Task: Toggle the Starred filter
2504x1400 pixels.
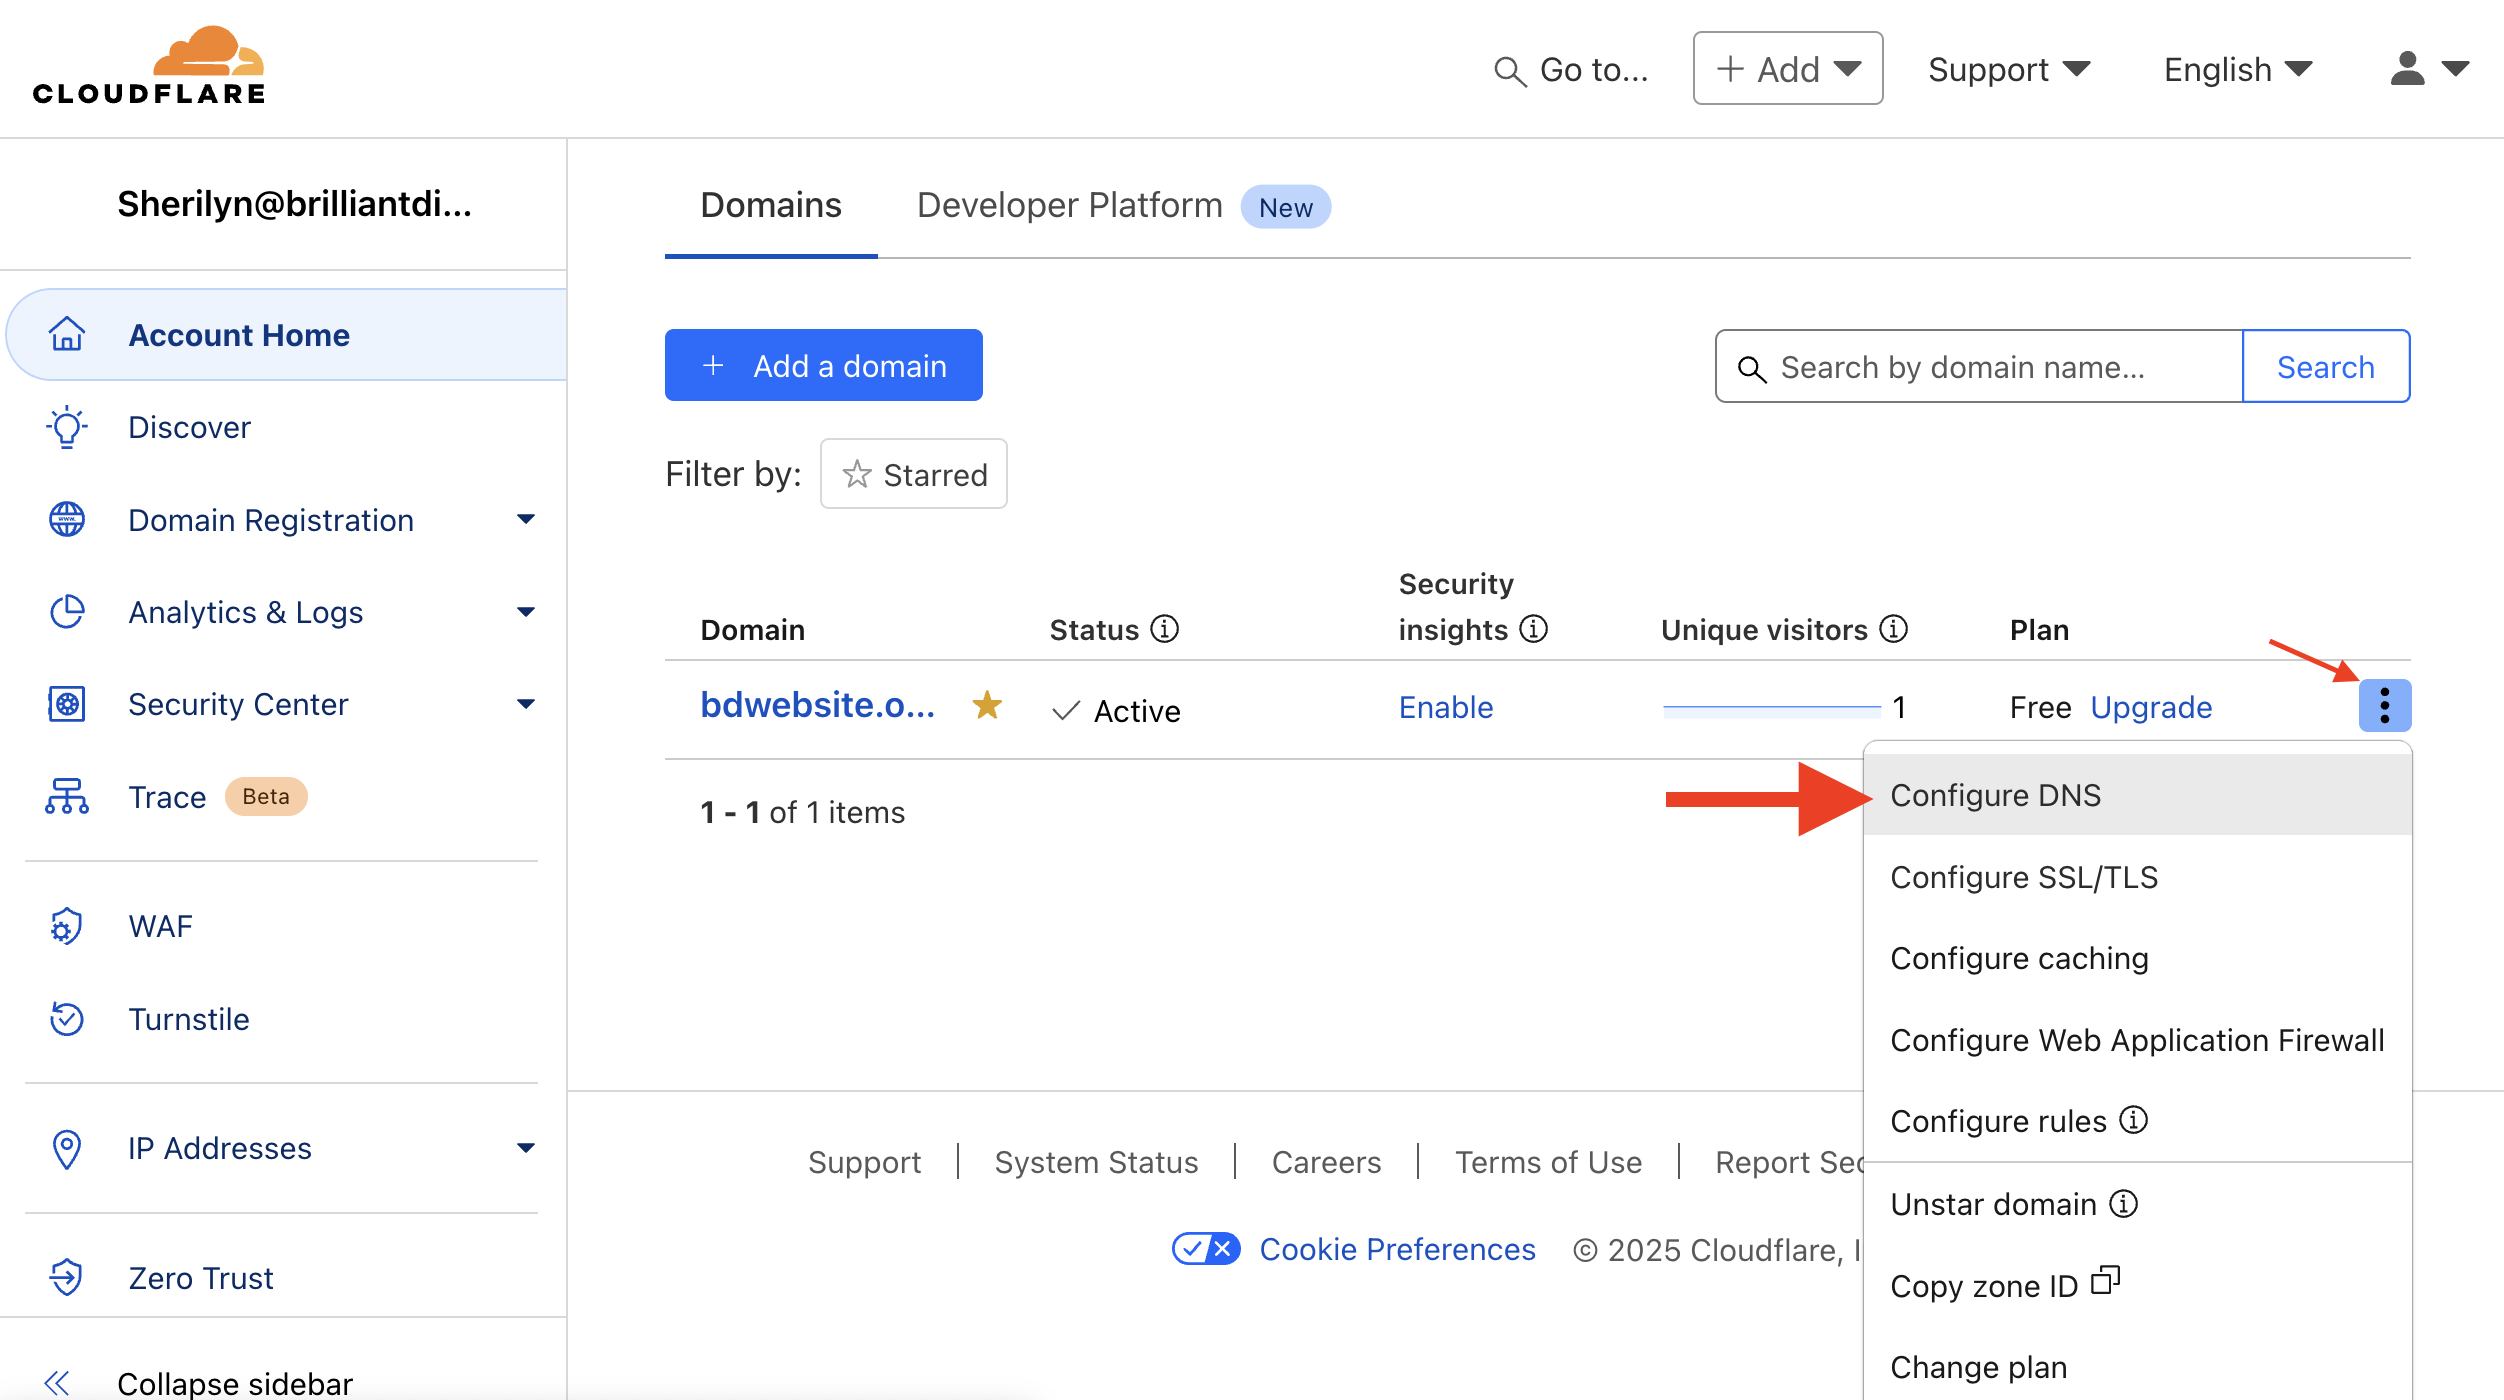Action: click(914, 474)
